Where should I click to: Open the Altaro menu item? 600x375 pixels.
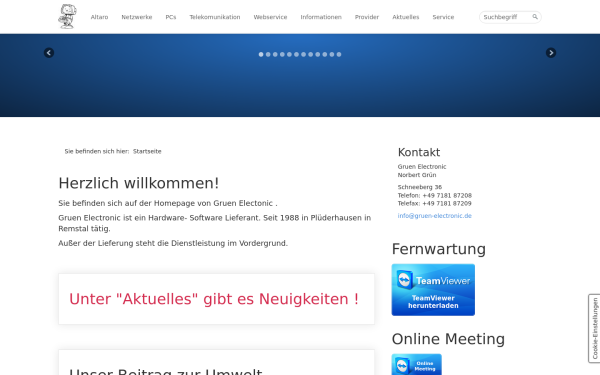[99, 17]
